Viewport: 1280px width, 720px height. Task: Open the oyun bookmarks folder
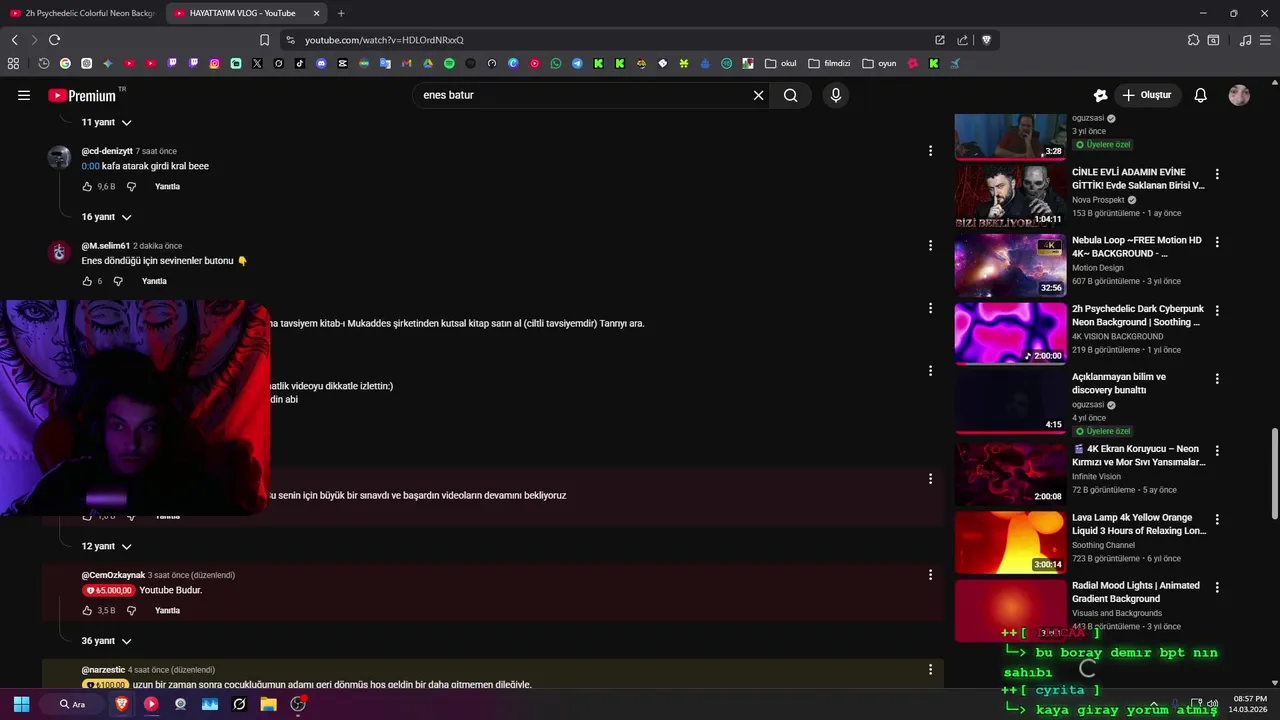pos(879,63)
